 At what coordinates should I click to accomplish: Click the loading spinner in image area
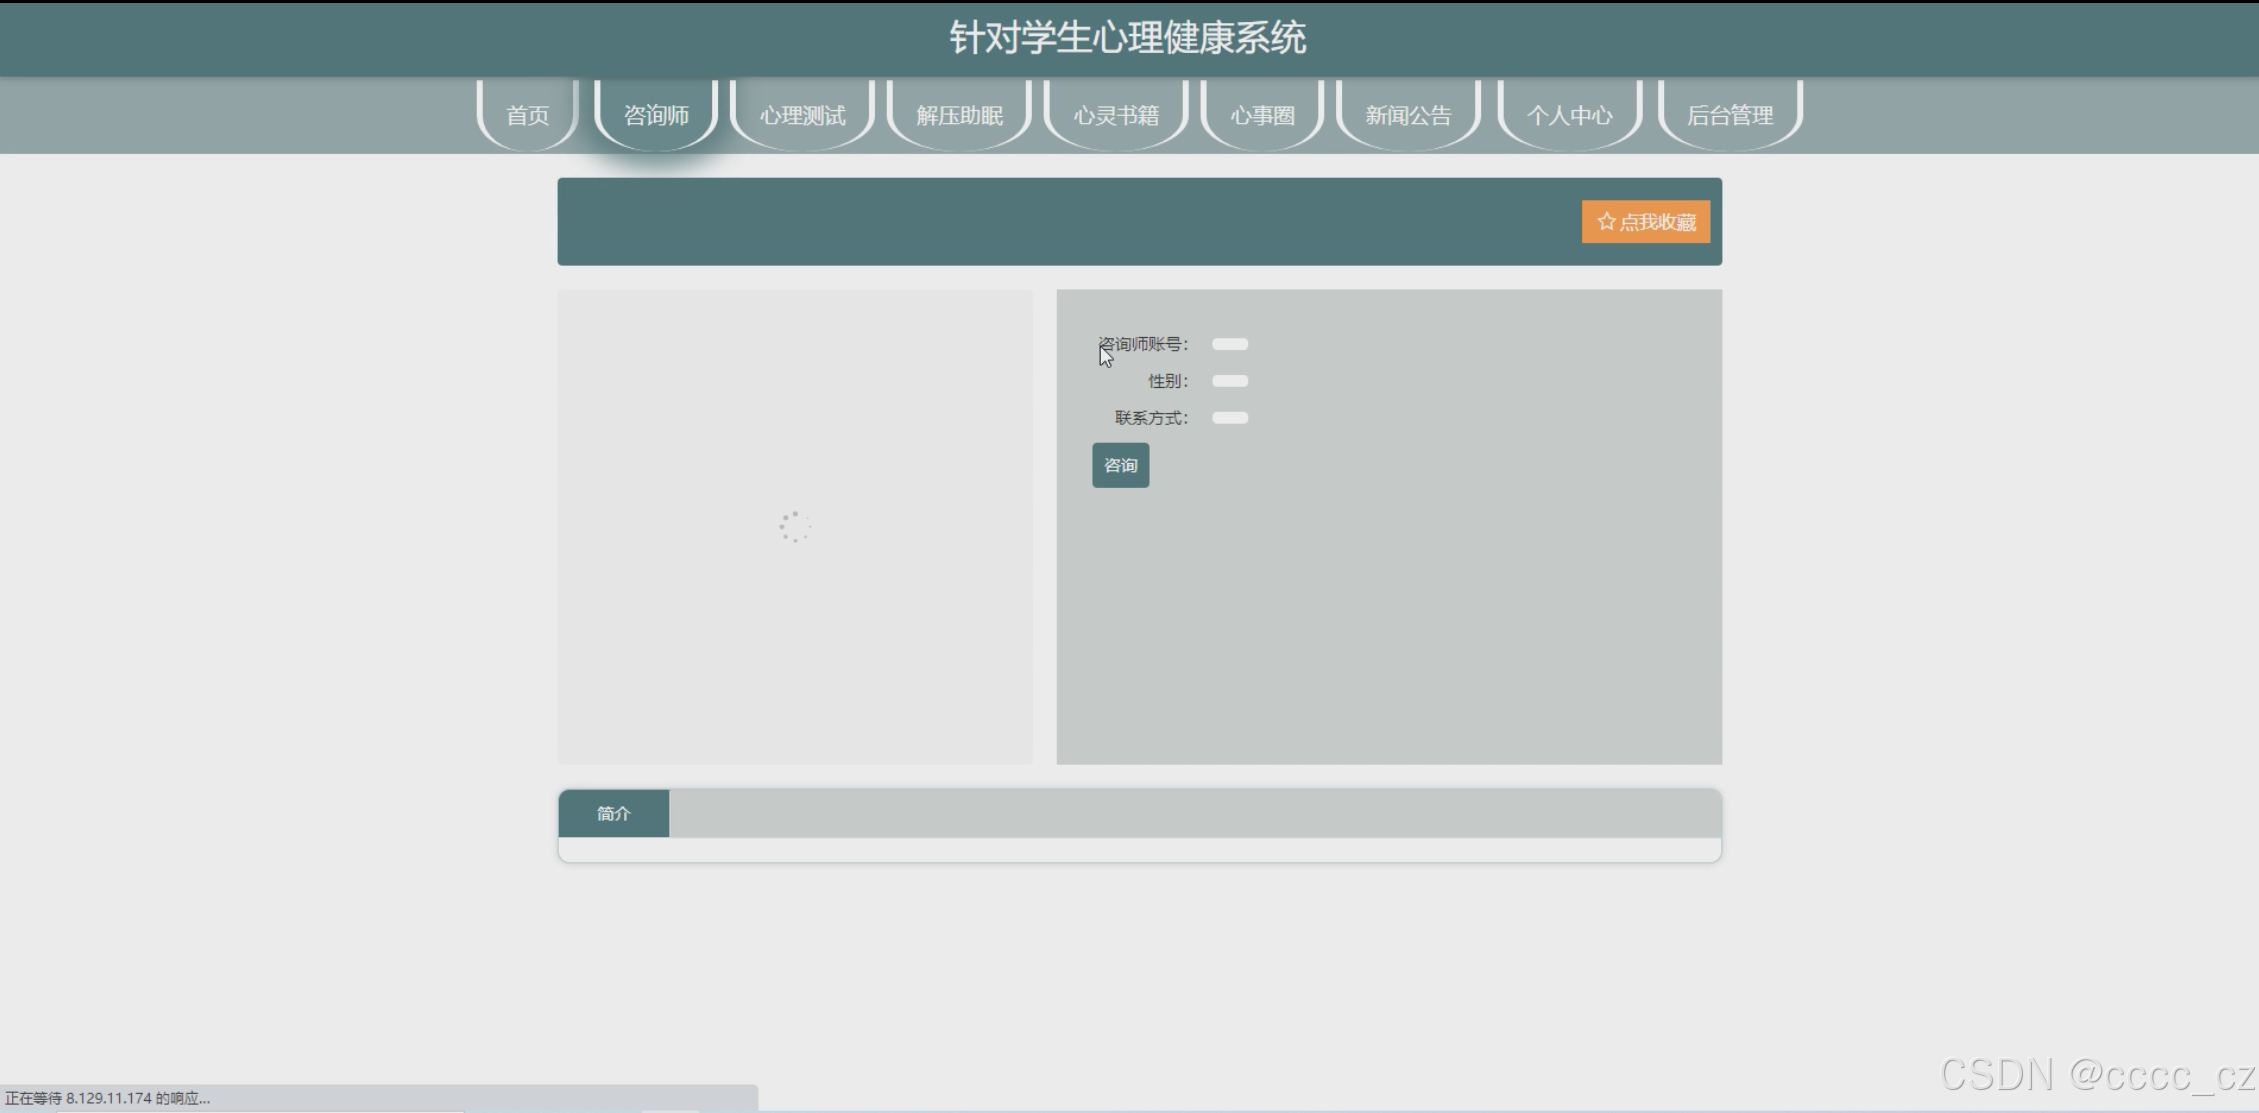pos(794,526)
